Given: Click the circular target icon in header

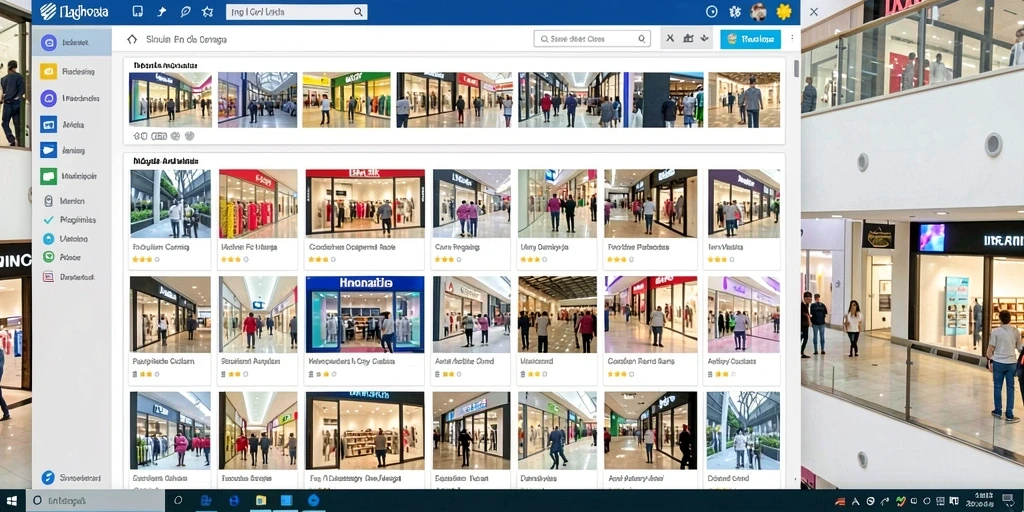Looking at the screenshot, I should click(x=712, y=12).
